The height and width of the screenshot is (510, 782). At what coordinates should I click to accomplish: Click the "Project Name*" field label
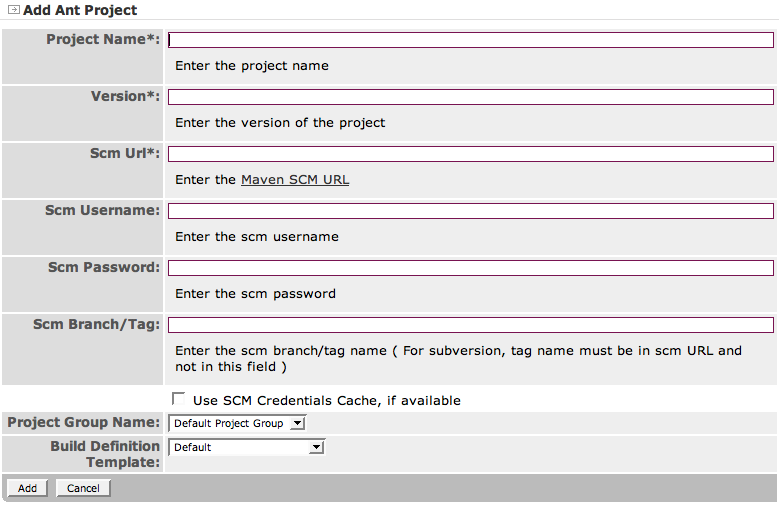coord(102,39)
